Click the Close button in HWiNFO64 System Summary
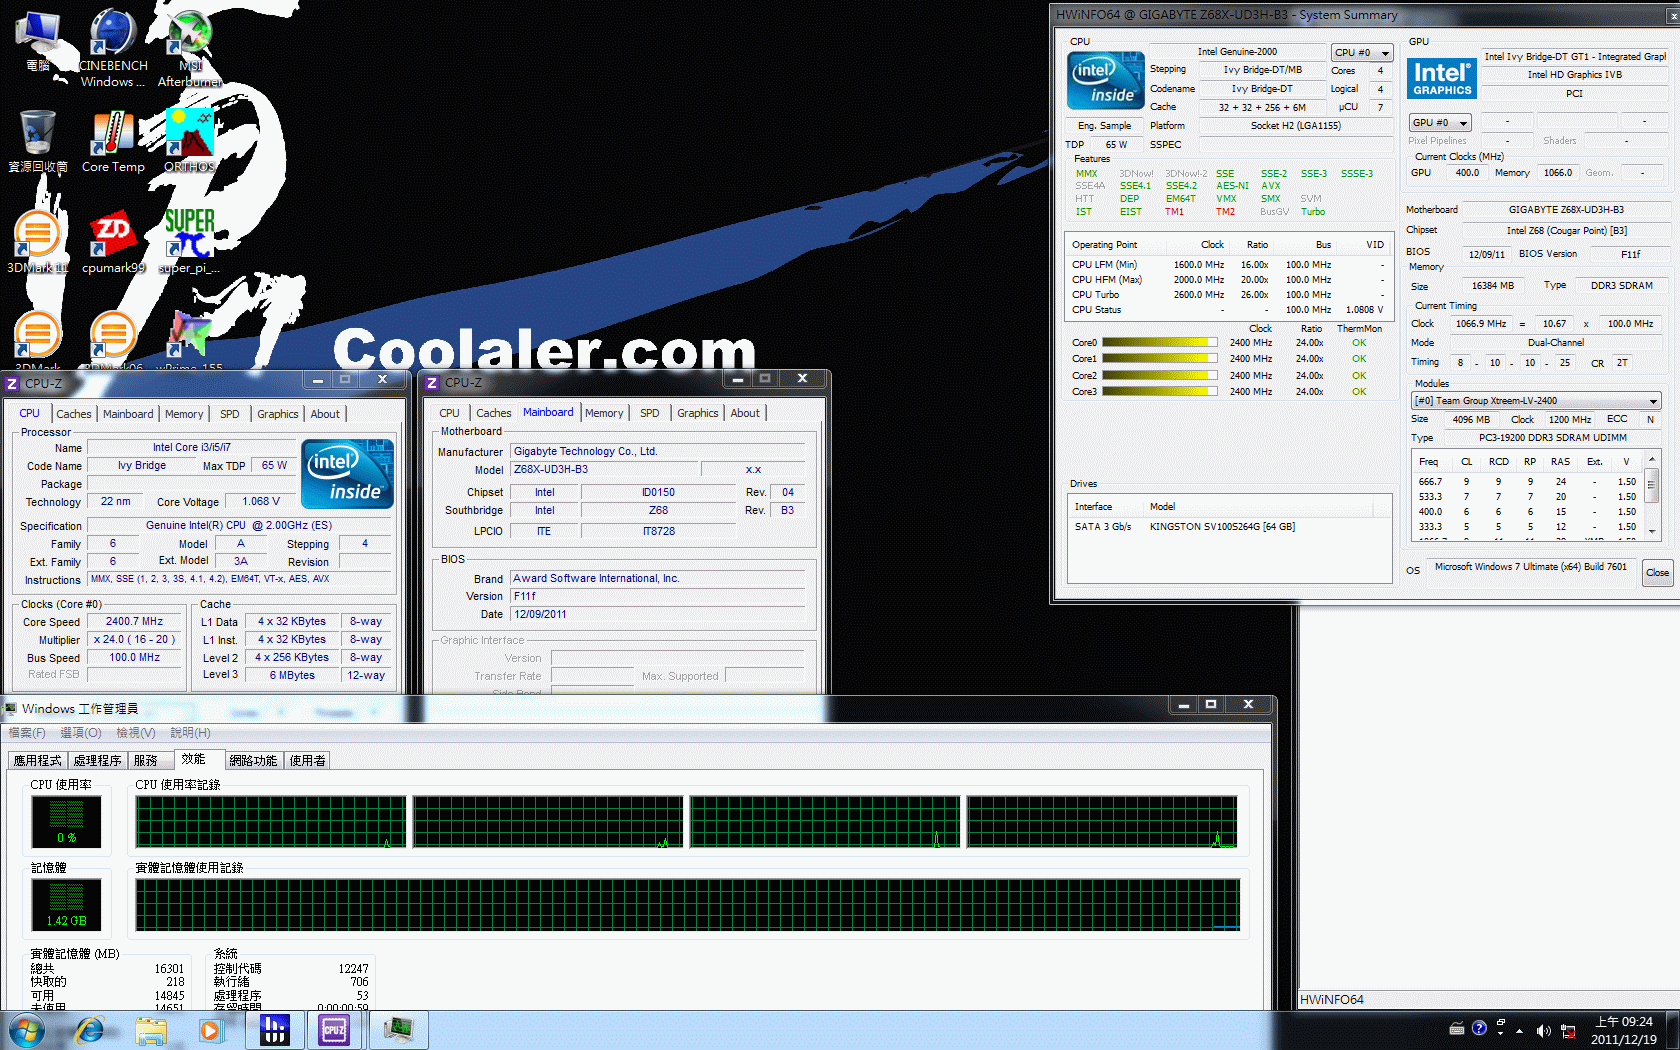The image size is (1680, 1050). [1658, 573]
